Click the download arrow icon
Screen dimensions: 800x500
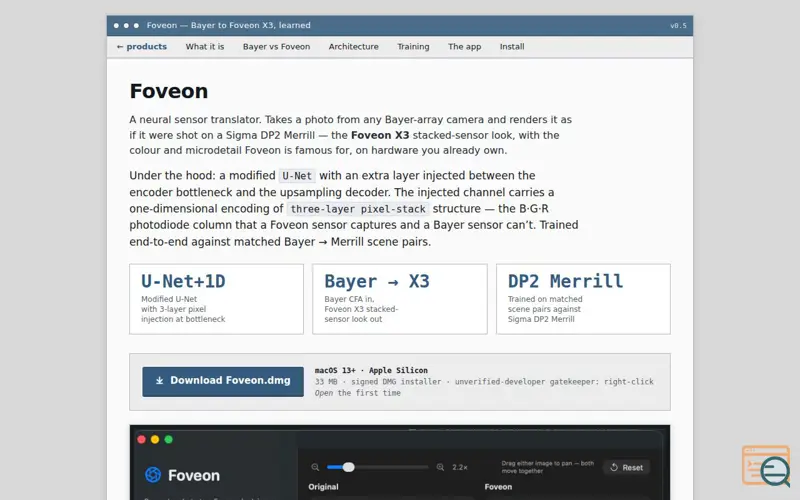(x=160, y=381)
